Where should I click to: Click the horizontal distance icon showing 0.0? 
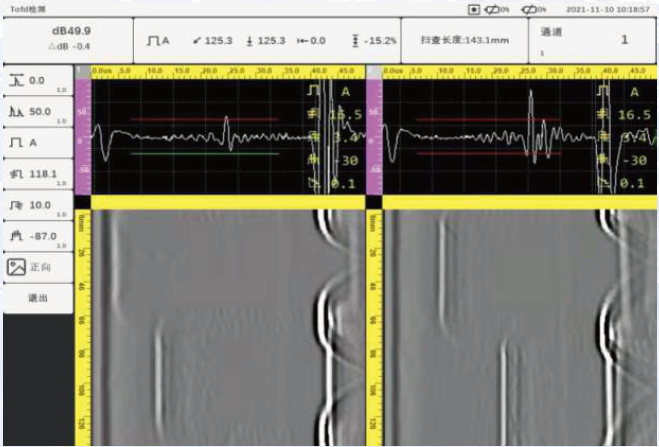(x=302, y=41)
